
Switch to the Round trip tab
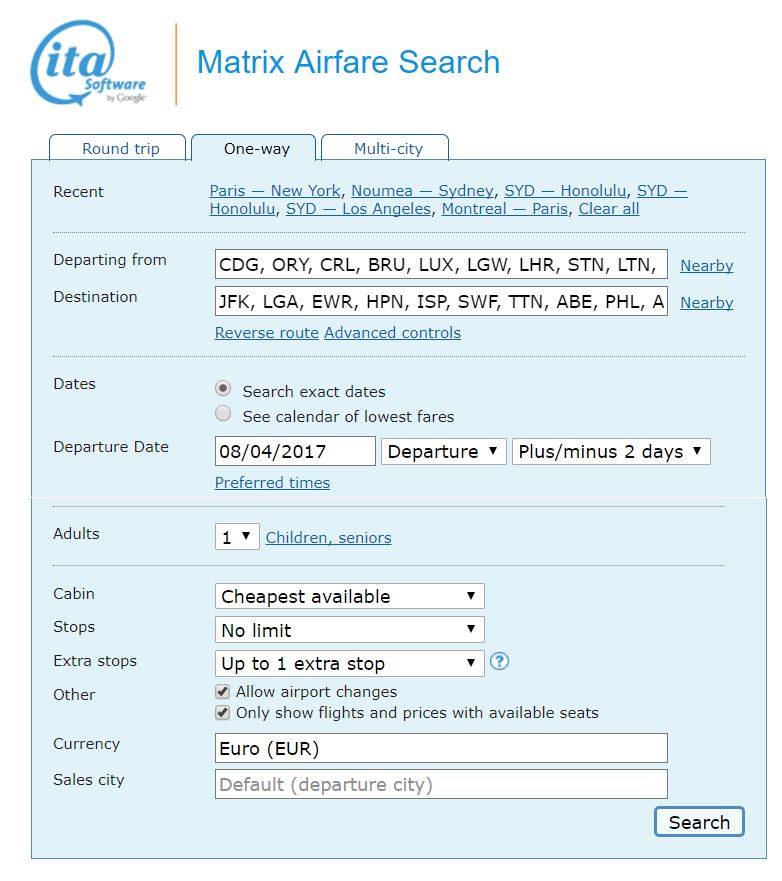(x=120, y=149)
